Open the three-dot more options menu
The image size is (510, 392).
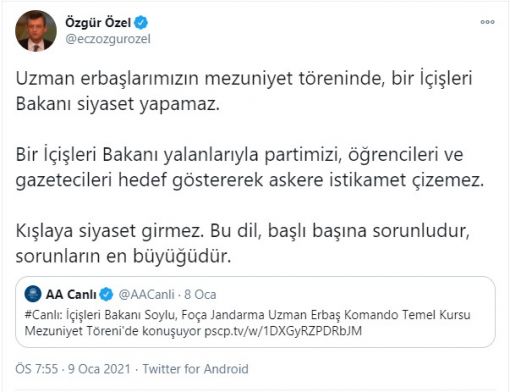[x=487, y=22]
